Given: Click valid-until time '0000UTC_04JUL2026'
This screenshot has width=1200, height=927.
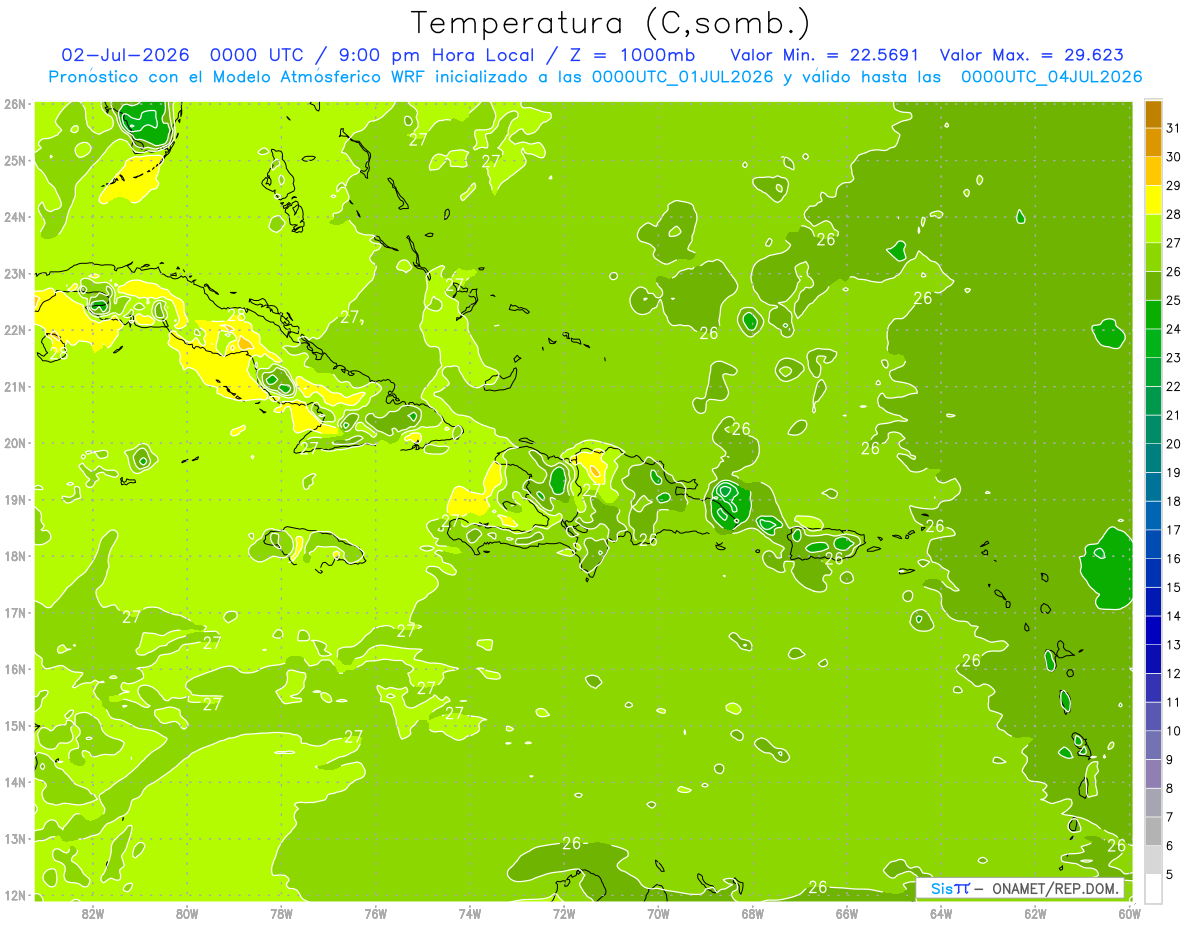Looking at the screenshot, I should [1051, 76].
